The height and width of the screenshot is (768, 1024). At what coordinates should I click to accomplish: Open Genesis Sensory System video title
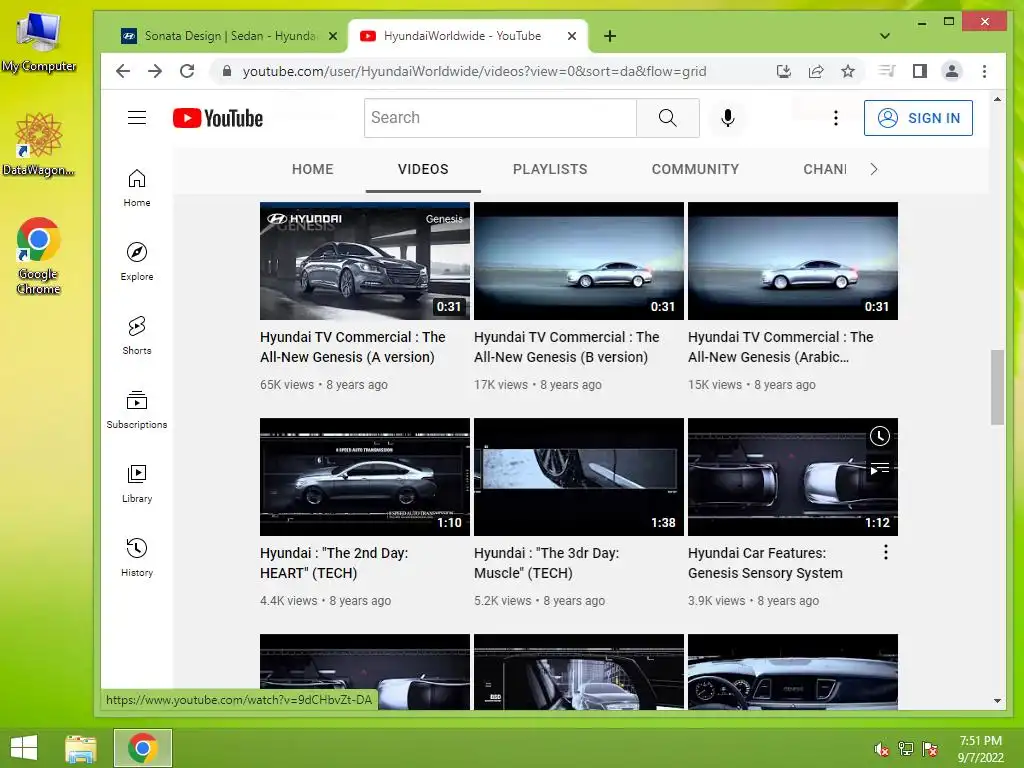pyautogui.click(x=765, y=563)
